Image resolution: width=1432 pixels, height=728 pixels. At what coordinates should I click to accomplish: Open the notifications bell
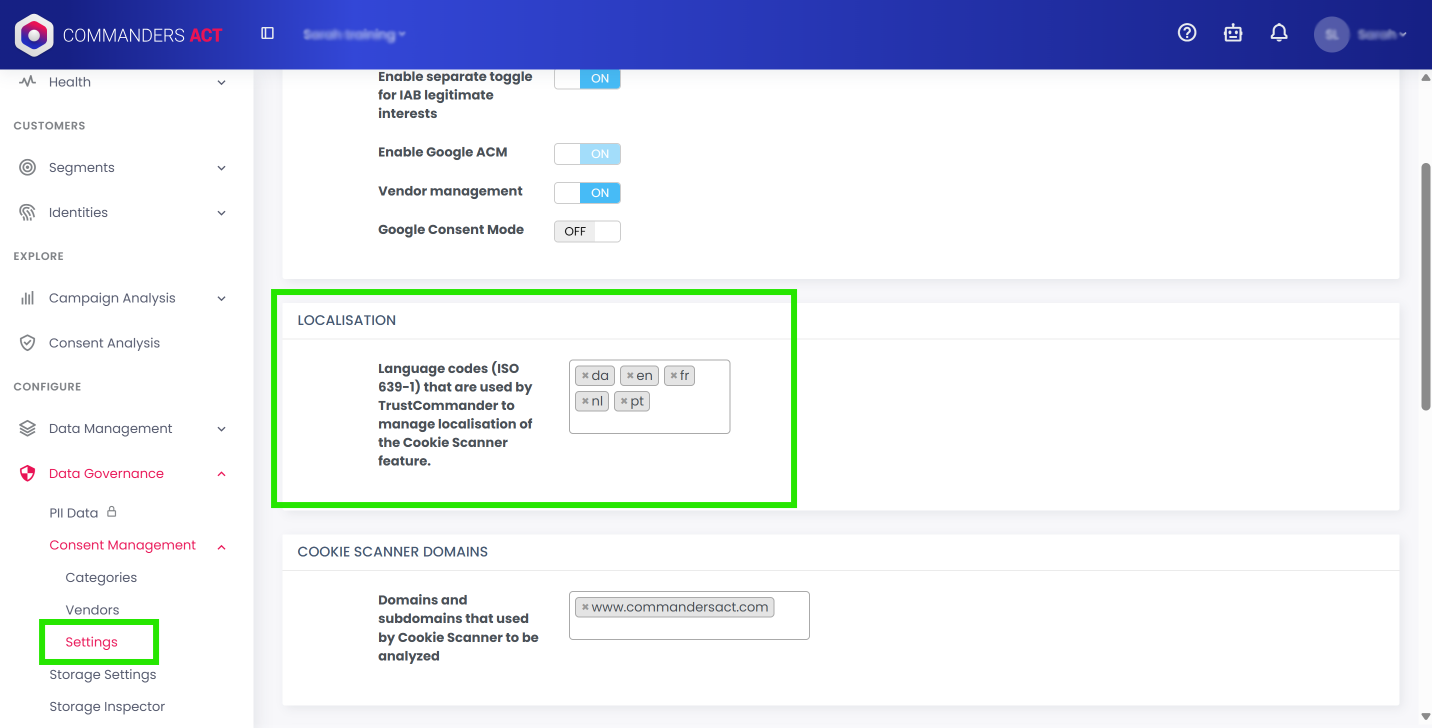1279,33
